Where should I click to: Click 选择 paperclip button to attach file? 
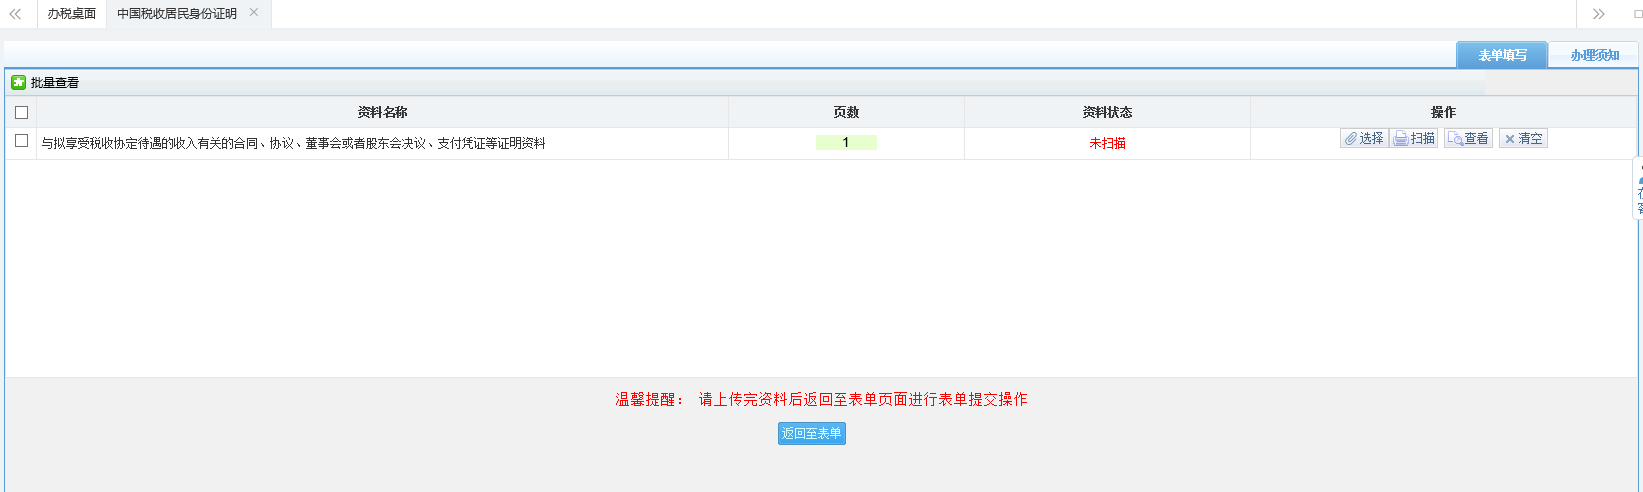click(1364, 139)
